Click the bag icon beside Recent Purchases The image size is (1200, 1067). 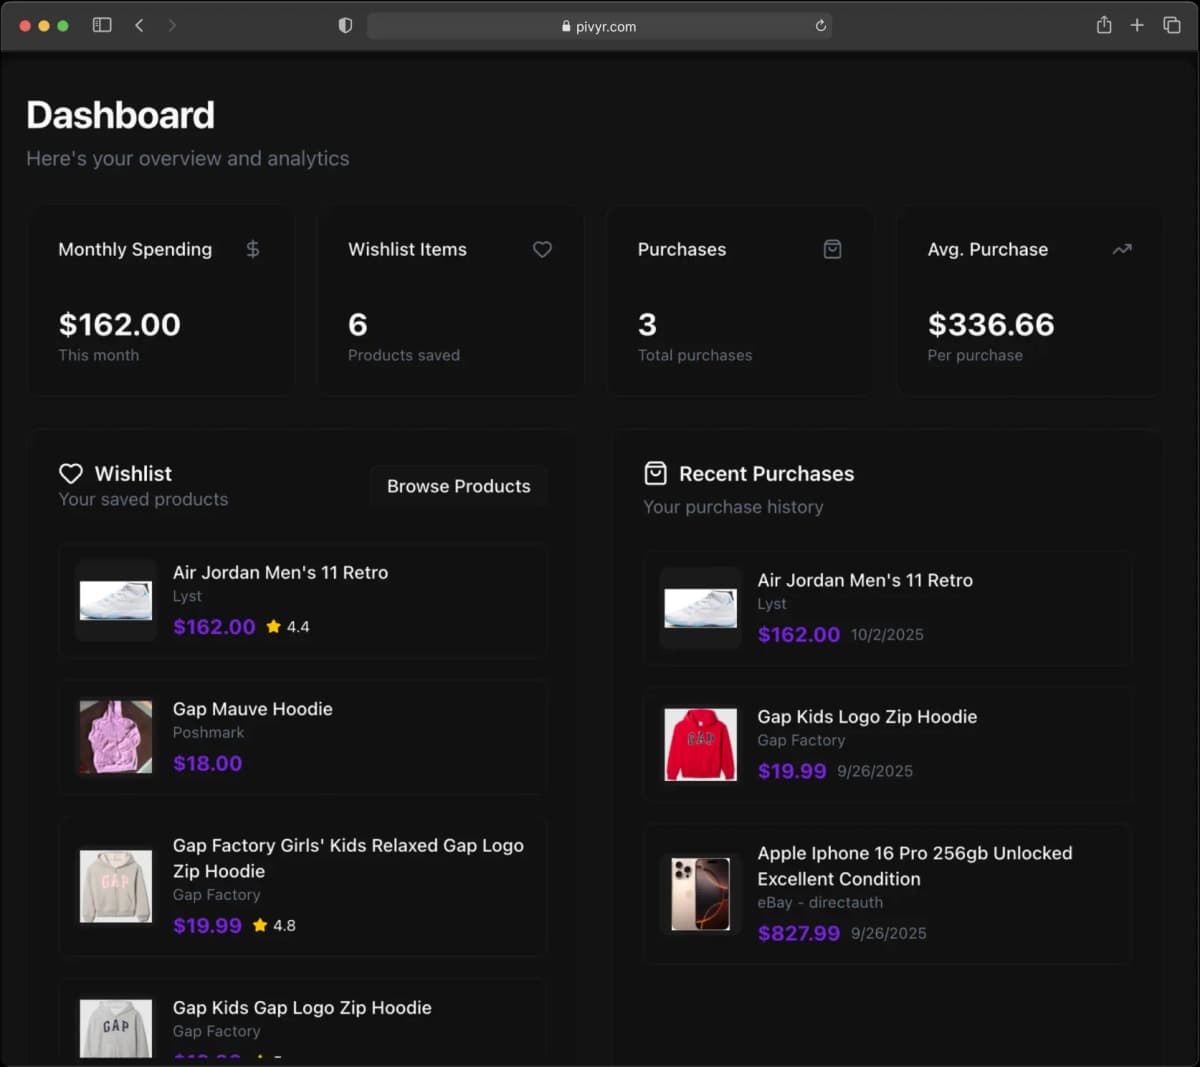[655, 473]
